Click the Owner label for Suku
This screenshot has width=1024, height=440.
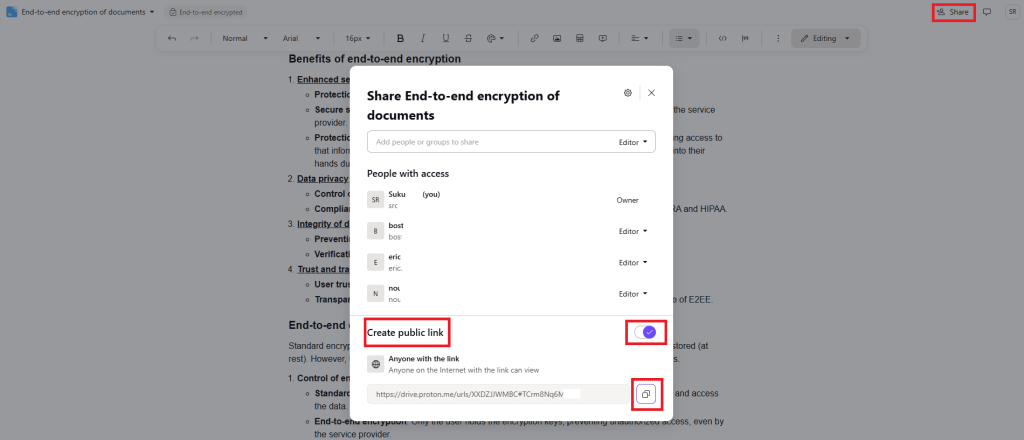pyautogui.click(x=627, y=200)
